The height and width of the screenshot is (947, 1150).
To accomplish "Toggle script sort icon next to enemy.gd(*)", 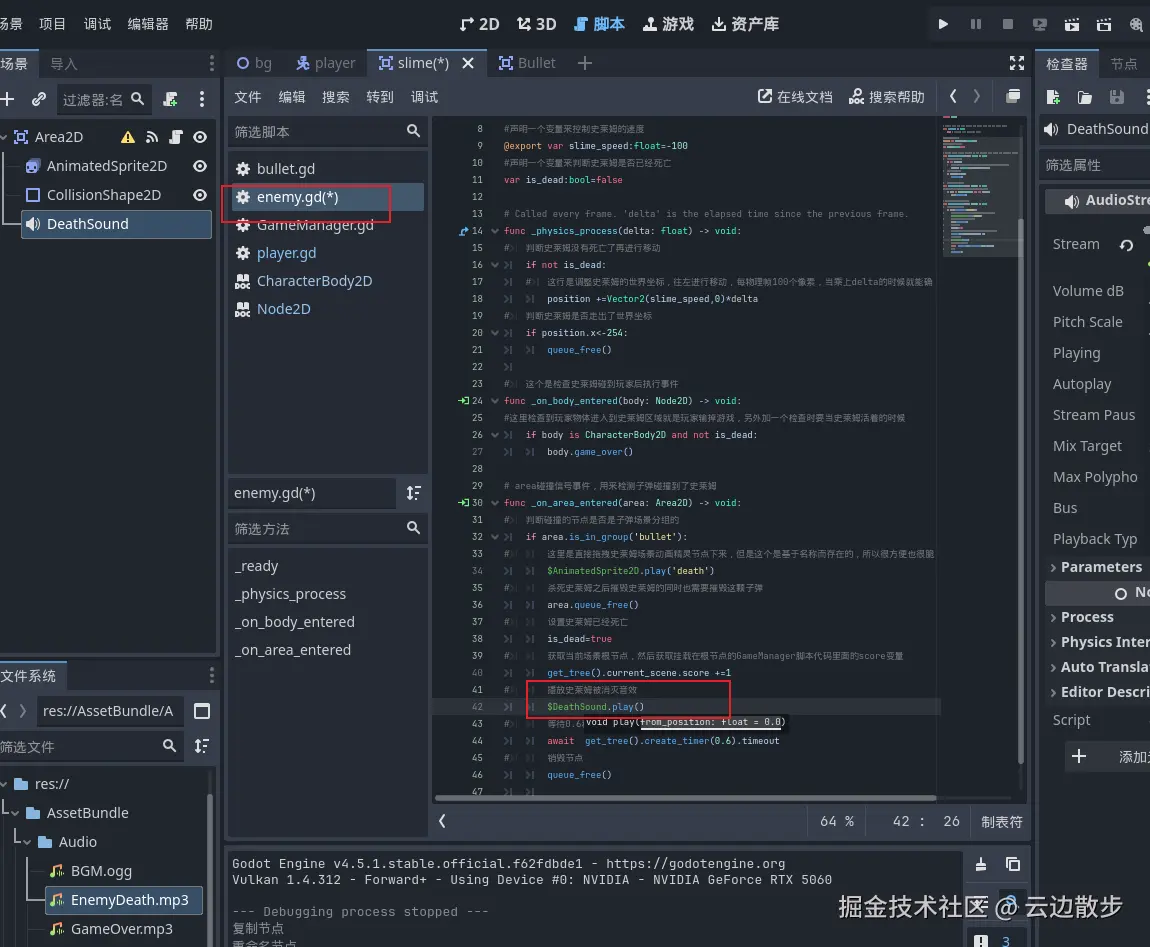I will pyautogui.click(x=414, y=493).
